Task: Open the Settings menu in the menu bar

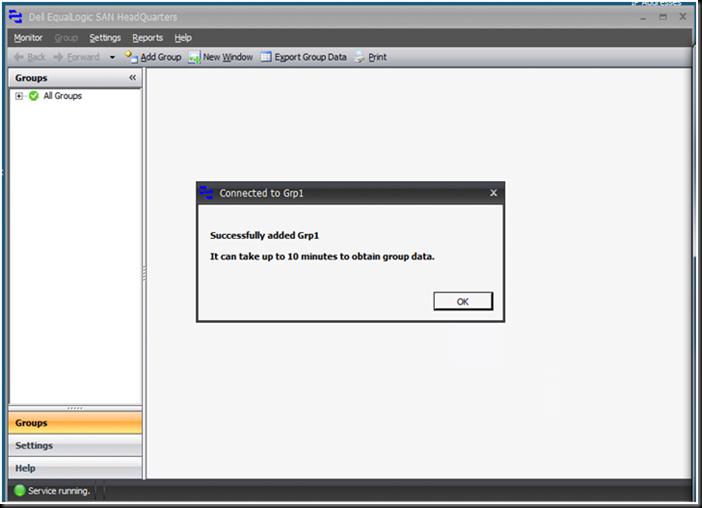Action: pos(105,38)
